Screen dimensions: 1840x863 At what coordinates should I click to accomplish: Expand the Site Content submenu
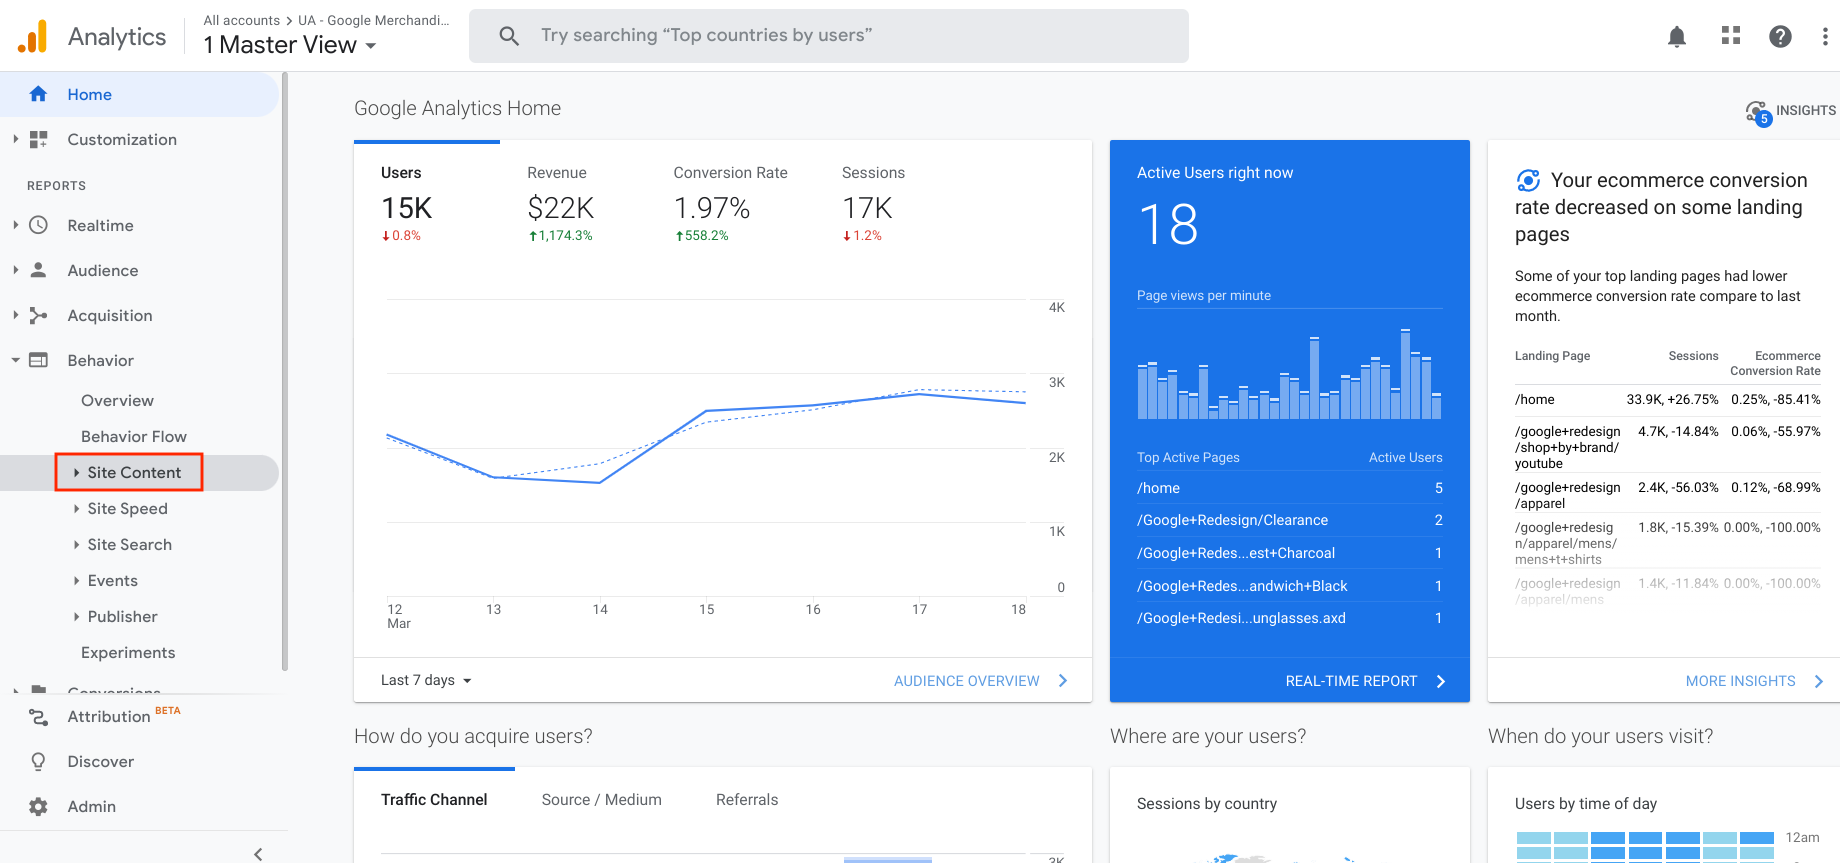[x=129, y=472]
